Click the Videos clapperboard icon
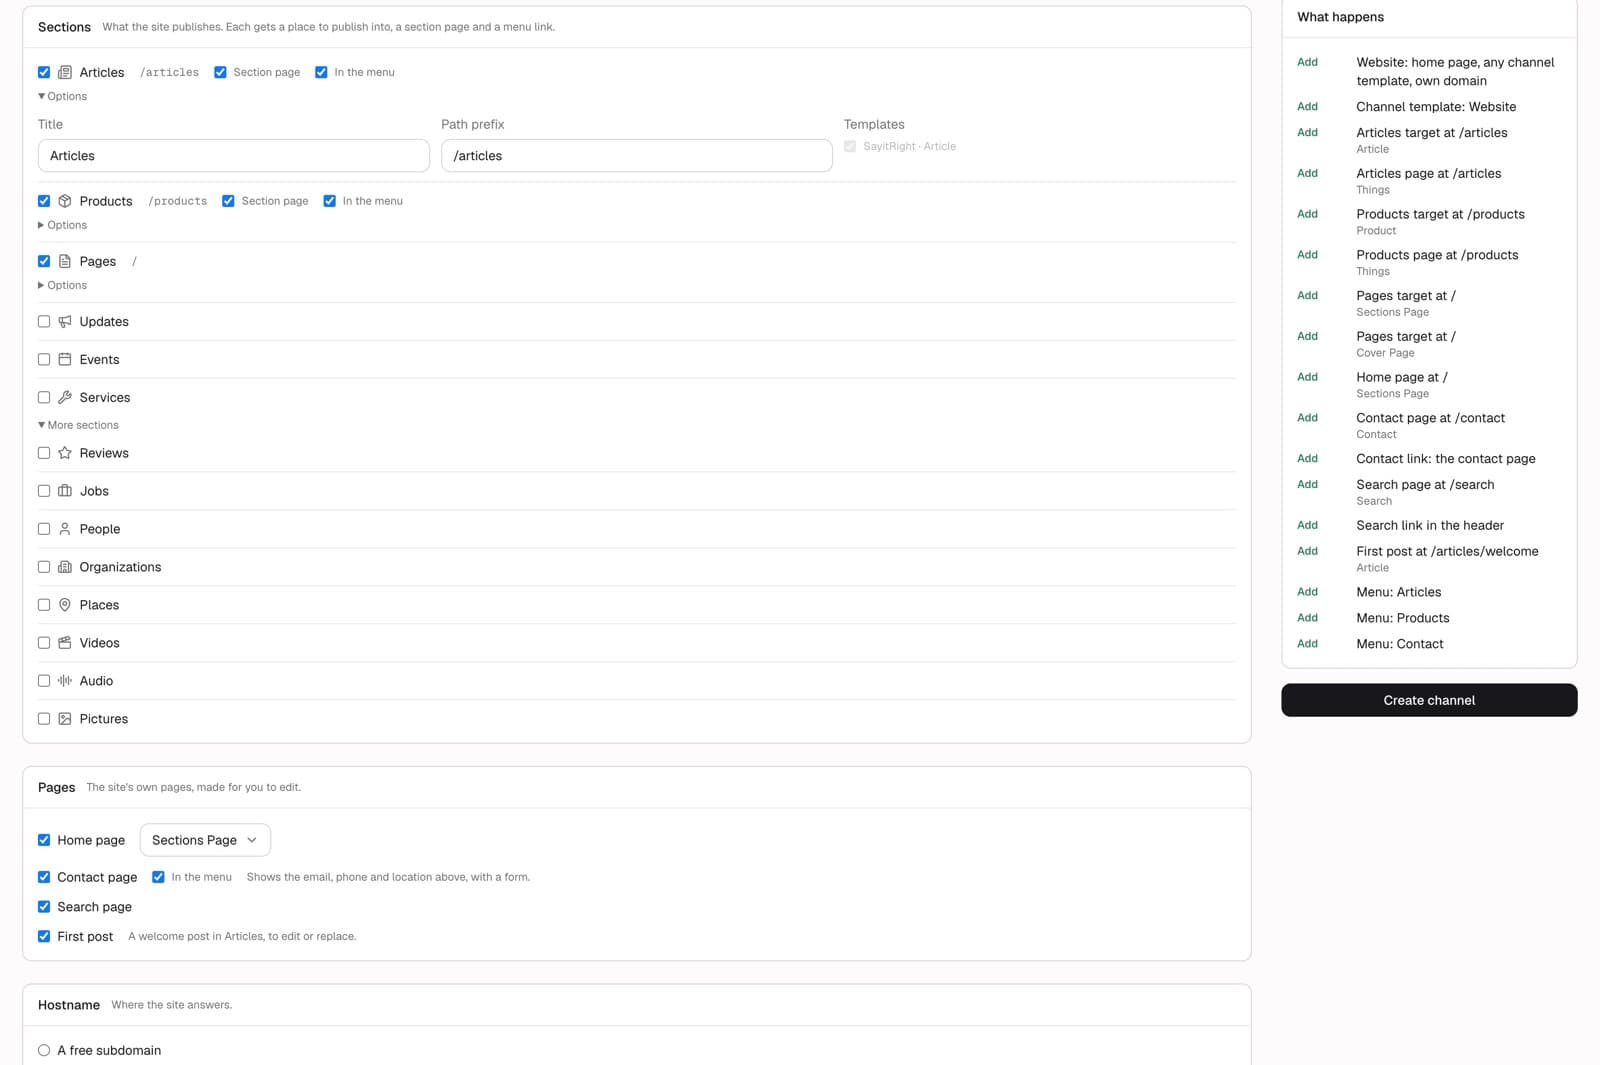The width and height of the screenshot is (1600, 1065). point(65,643)
